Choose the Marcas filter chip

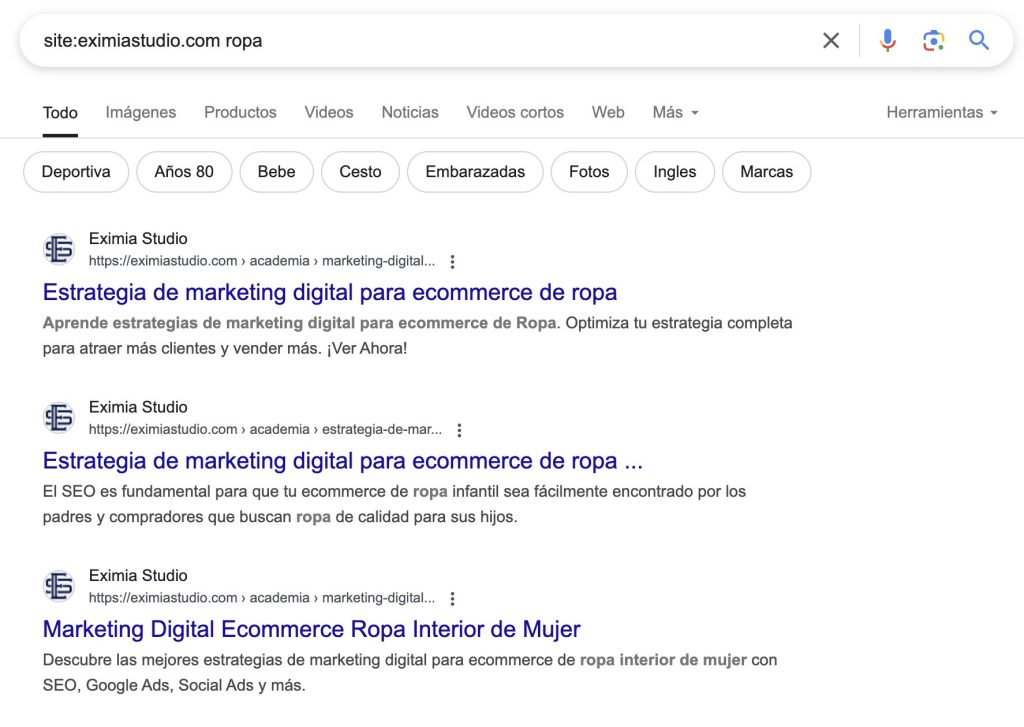(x=767, y=172)
